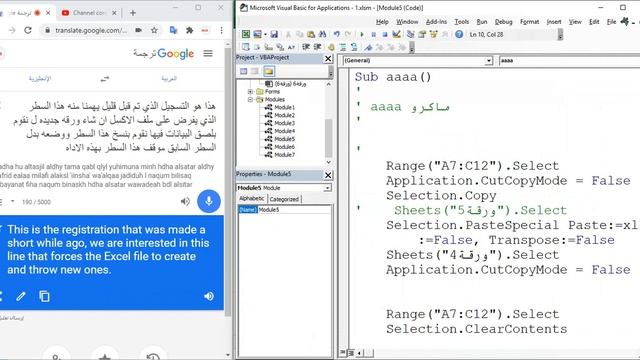
Task: Open the Tools menu
Action: (x=461, y=22)
